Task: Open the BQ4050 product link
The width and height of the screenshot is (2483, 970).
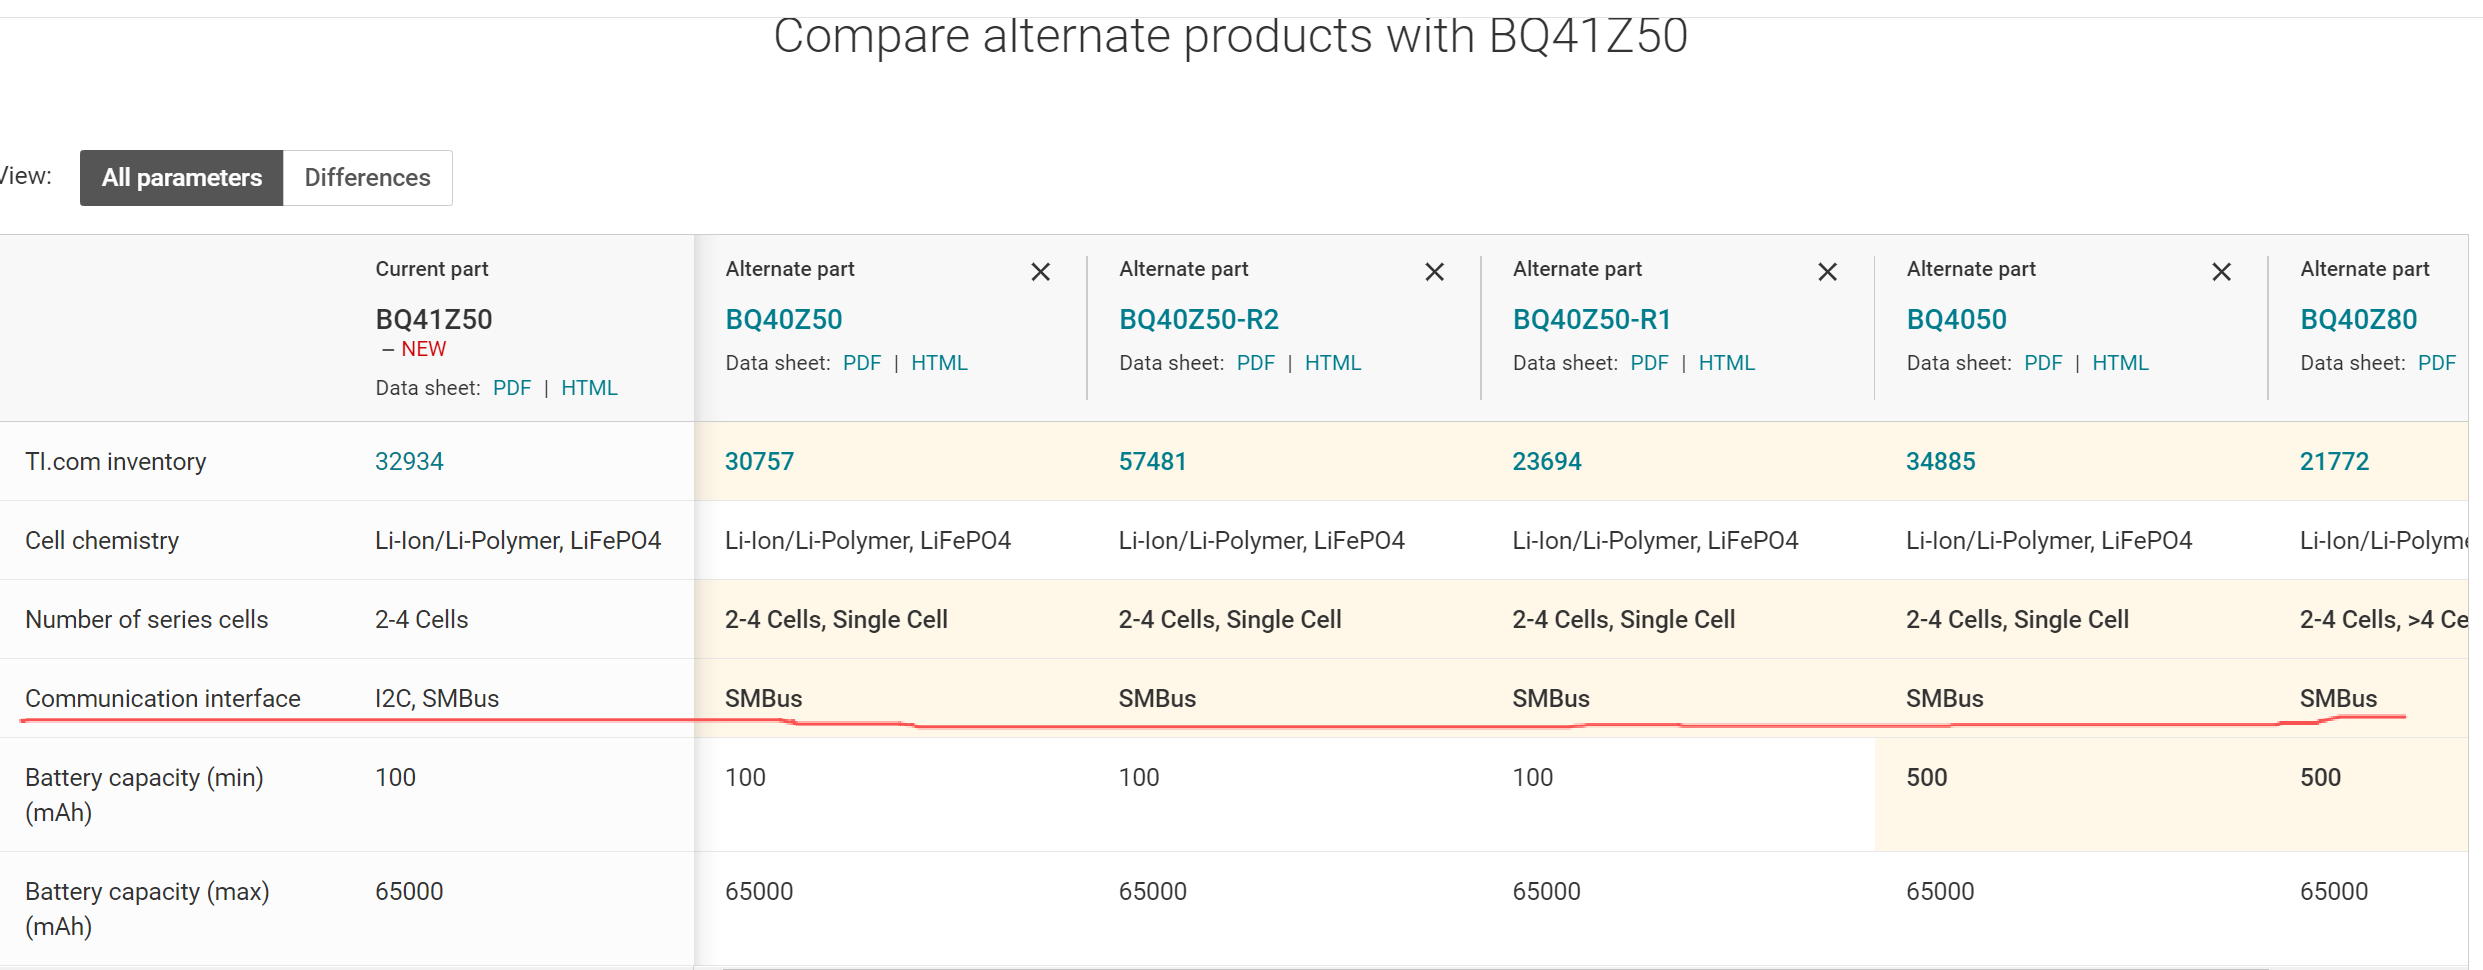Action: (1956, 319)
